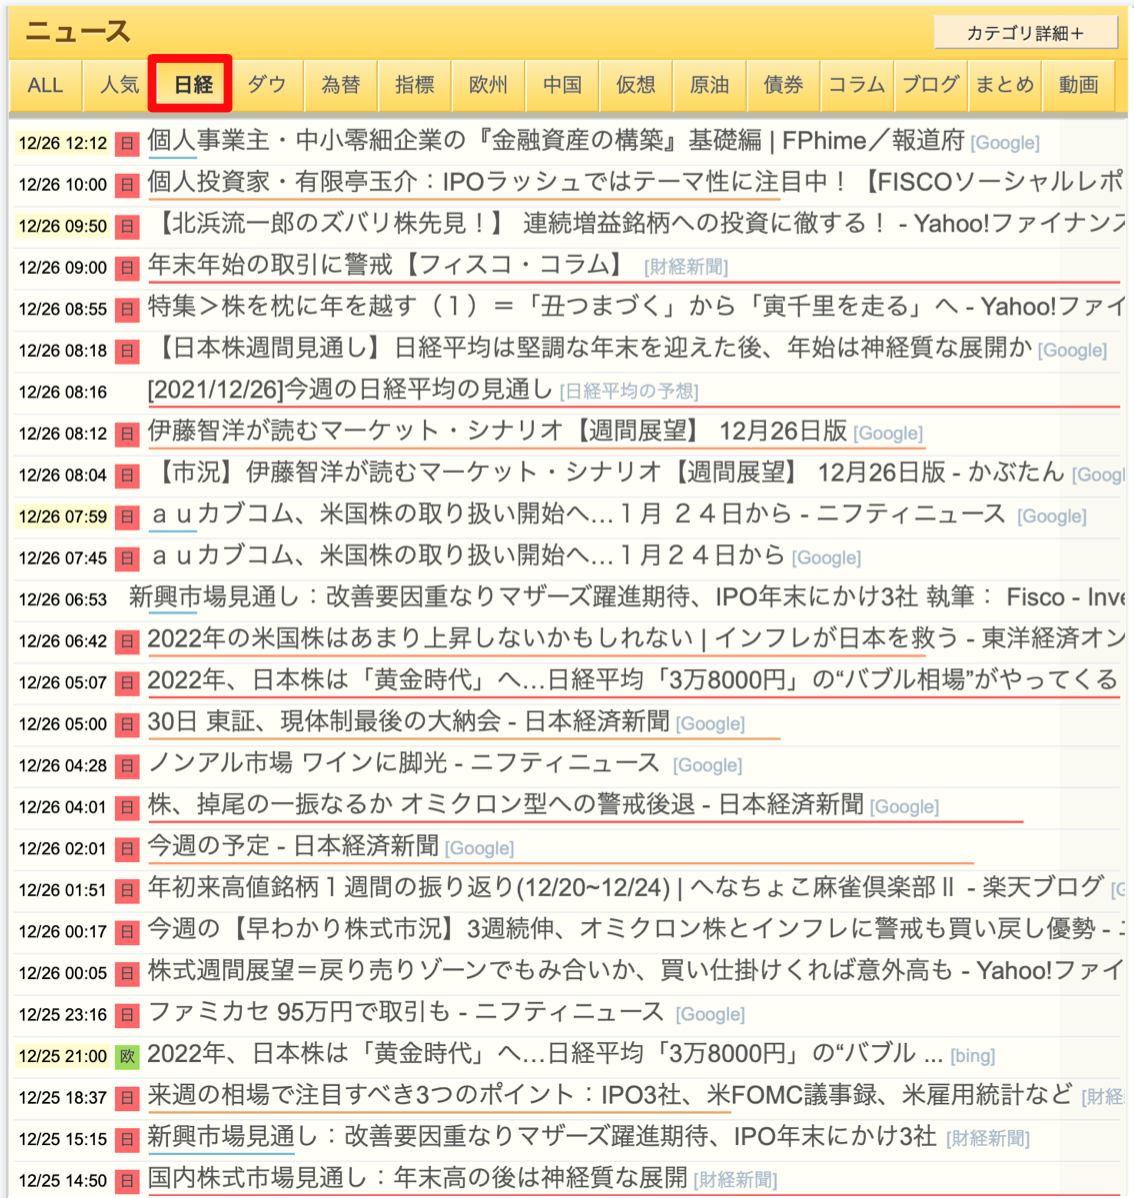Open article 特集＞株を枕に年を越す（１）

(x=635, y=306)
